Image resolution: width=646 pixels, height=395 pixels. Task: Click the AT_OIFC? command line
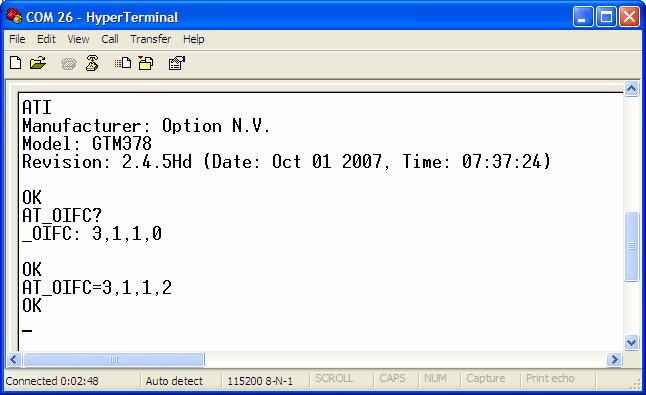[62, 215]
